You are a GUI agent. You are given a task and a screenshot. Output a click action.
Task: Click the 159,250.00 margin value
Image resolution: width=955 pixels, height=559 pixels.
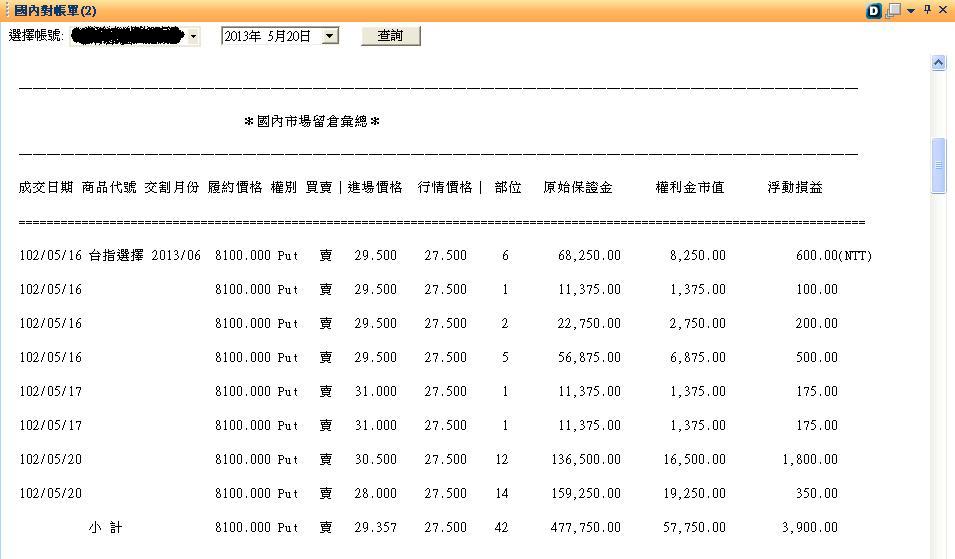(586, 494)
